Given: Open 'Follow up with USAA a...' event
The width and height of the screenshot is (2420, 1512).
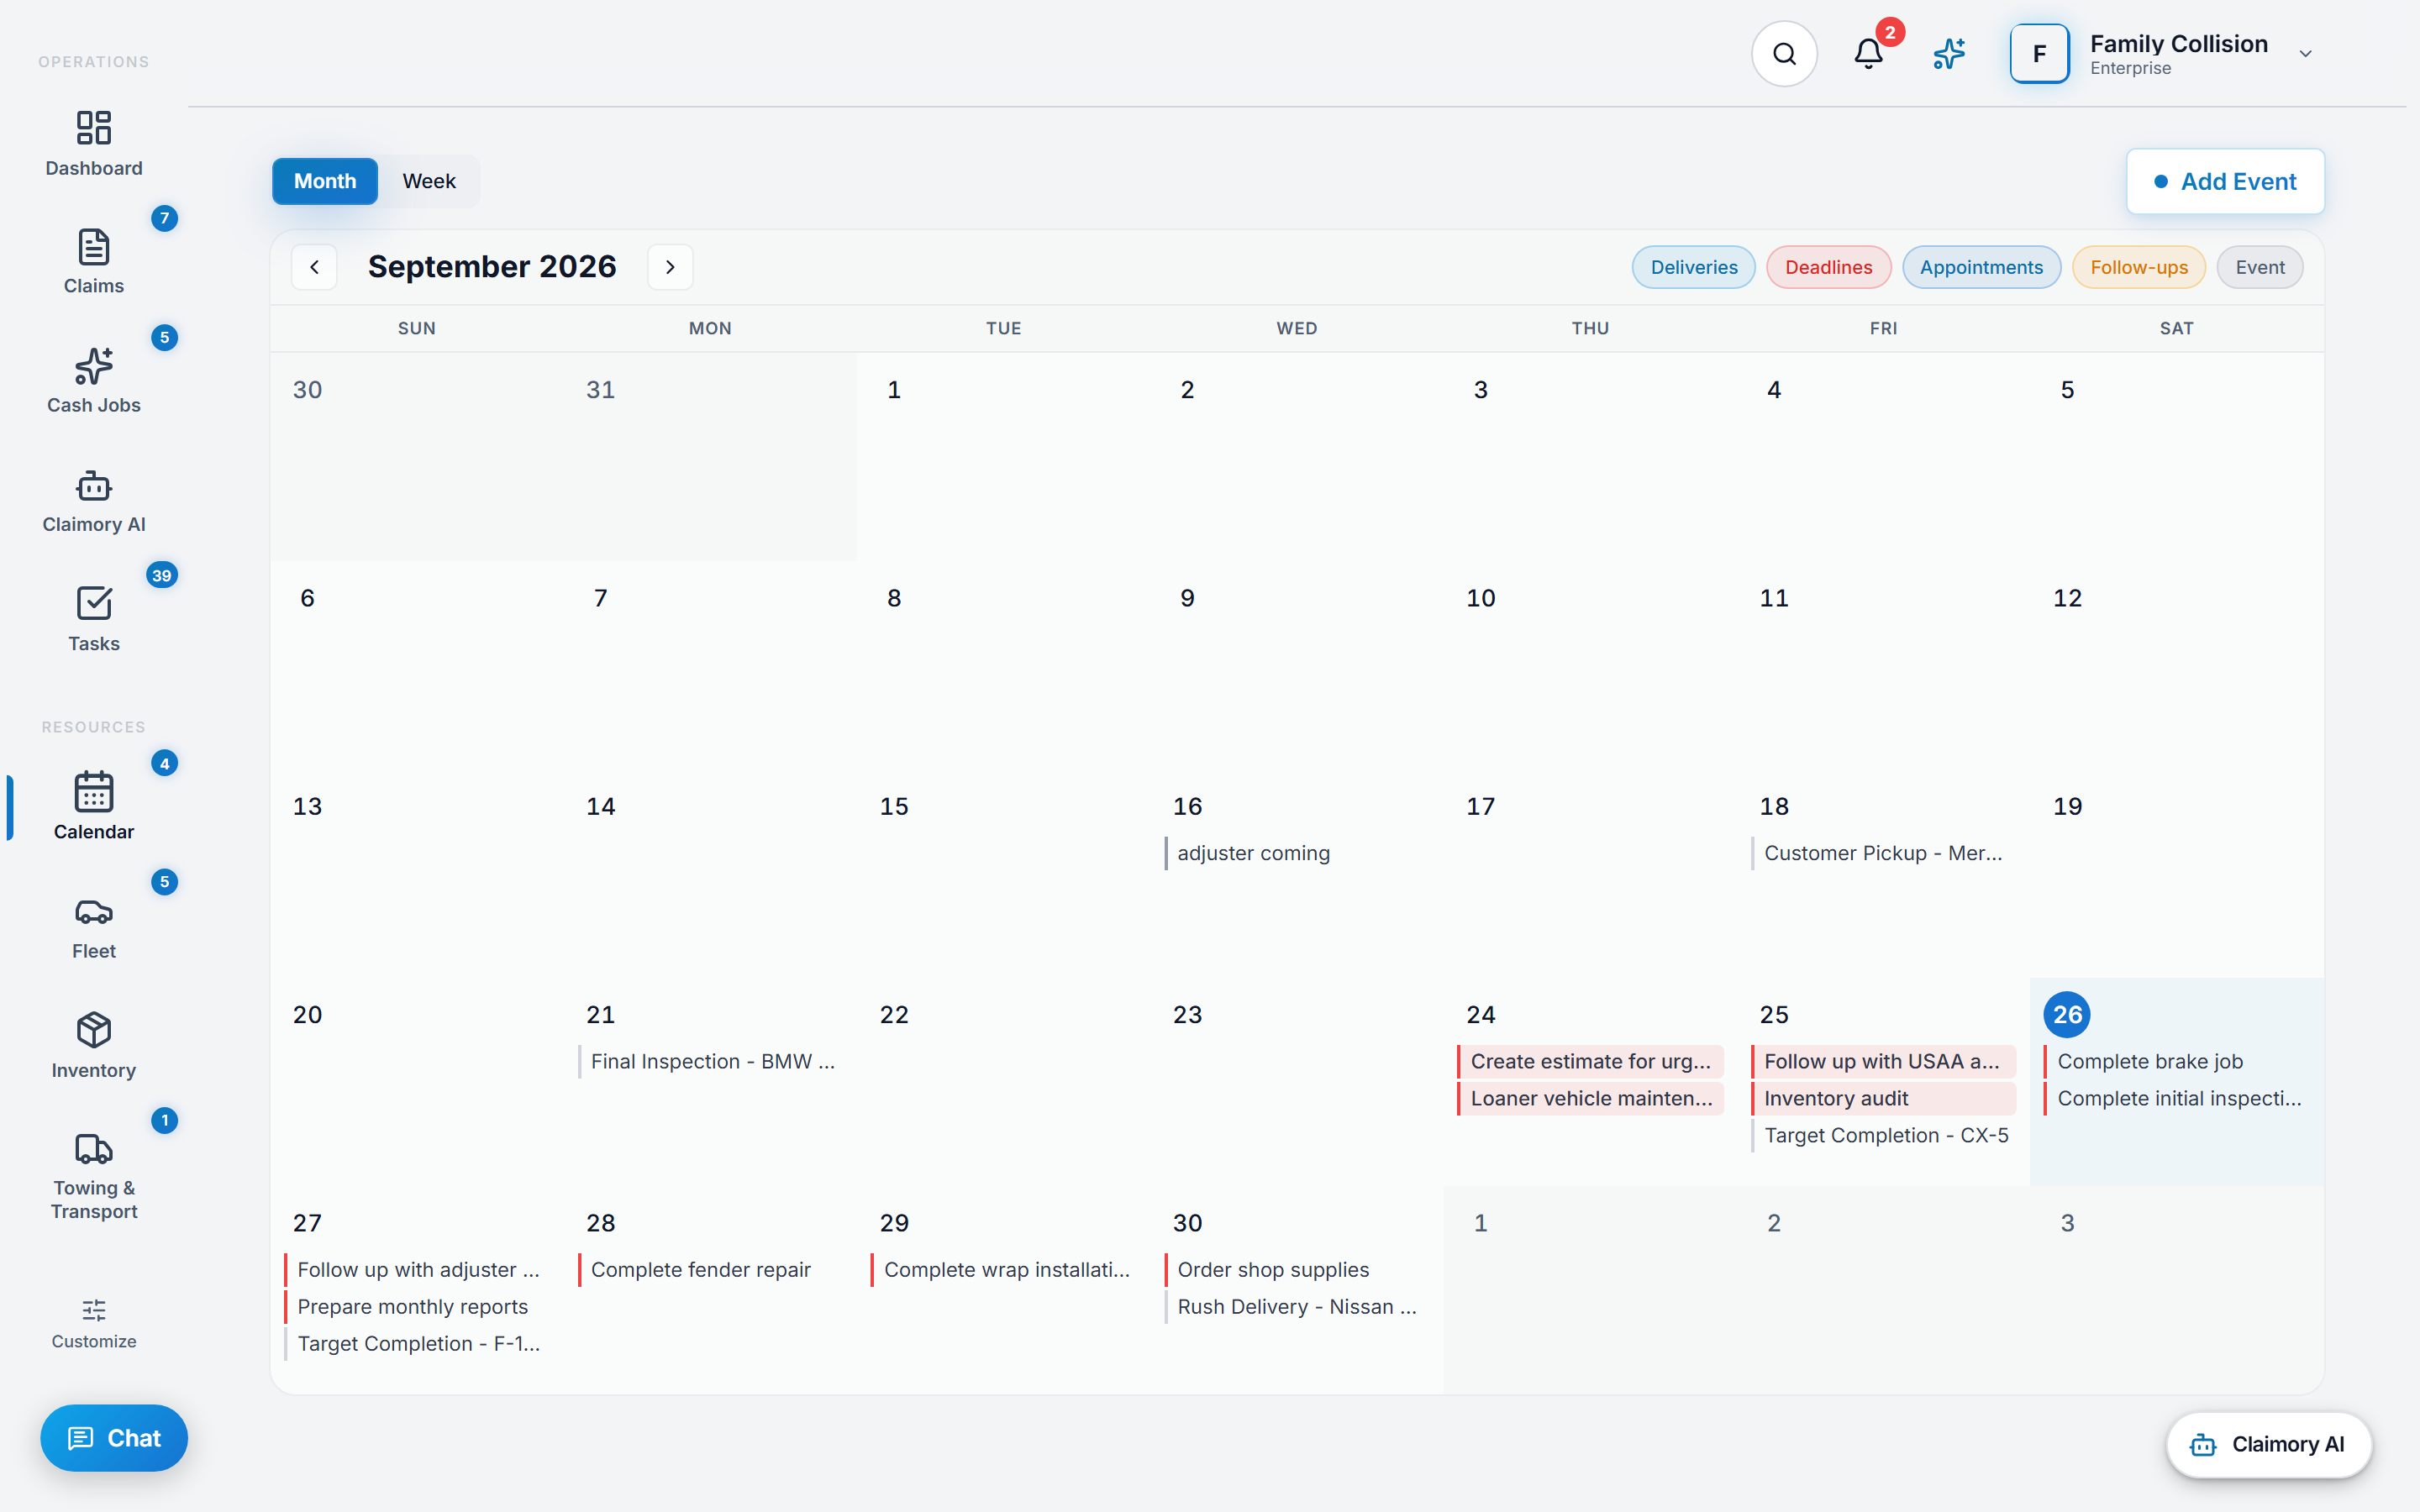Looking at the screenshot, I should [1883, 1061].
